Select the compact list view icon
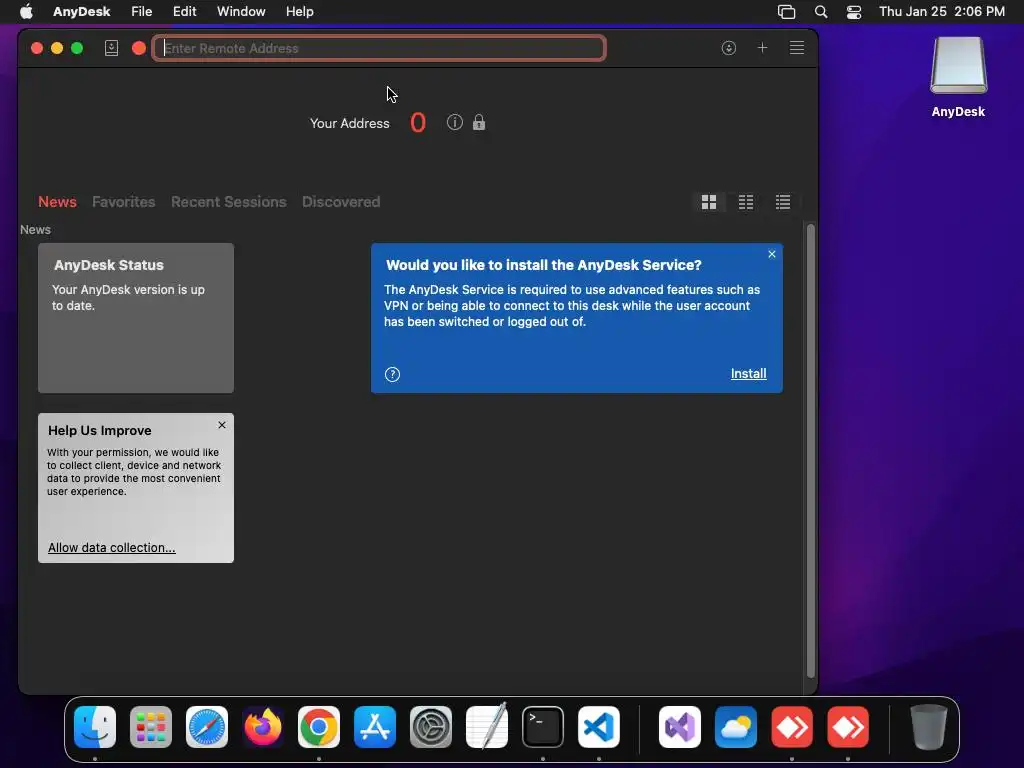Image resolution: width=1024 pixels, height=768 pixels. click(x=746, y=202)
